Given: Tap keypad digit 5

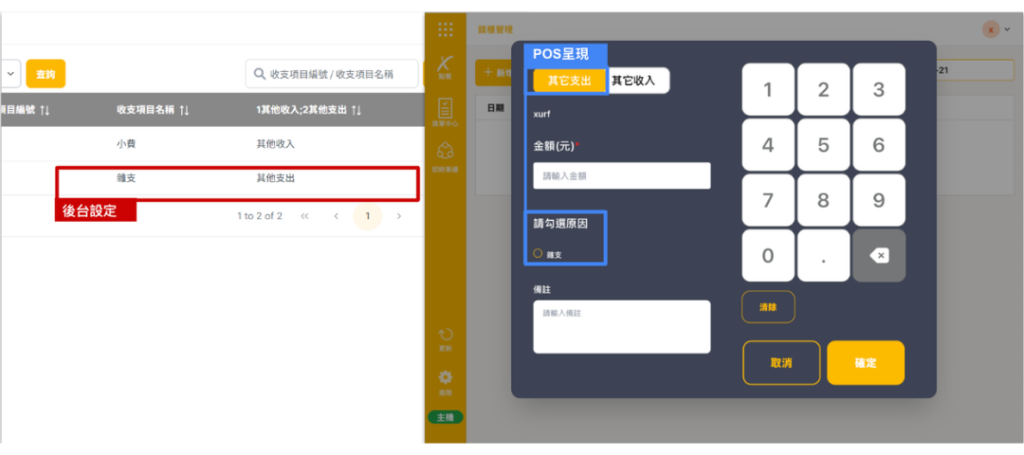Looking at the screenshot, I should [x=824, y=145].
